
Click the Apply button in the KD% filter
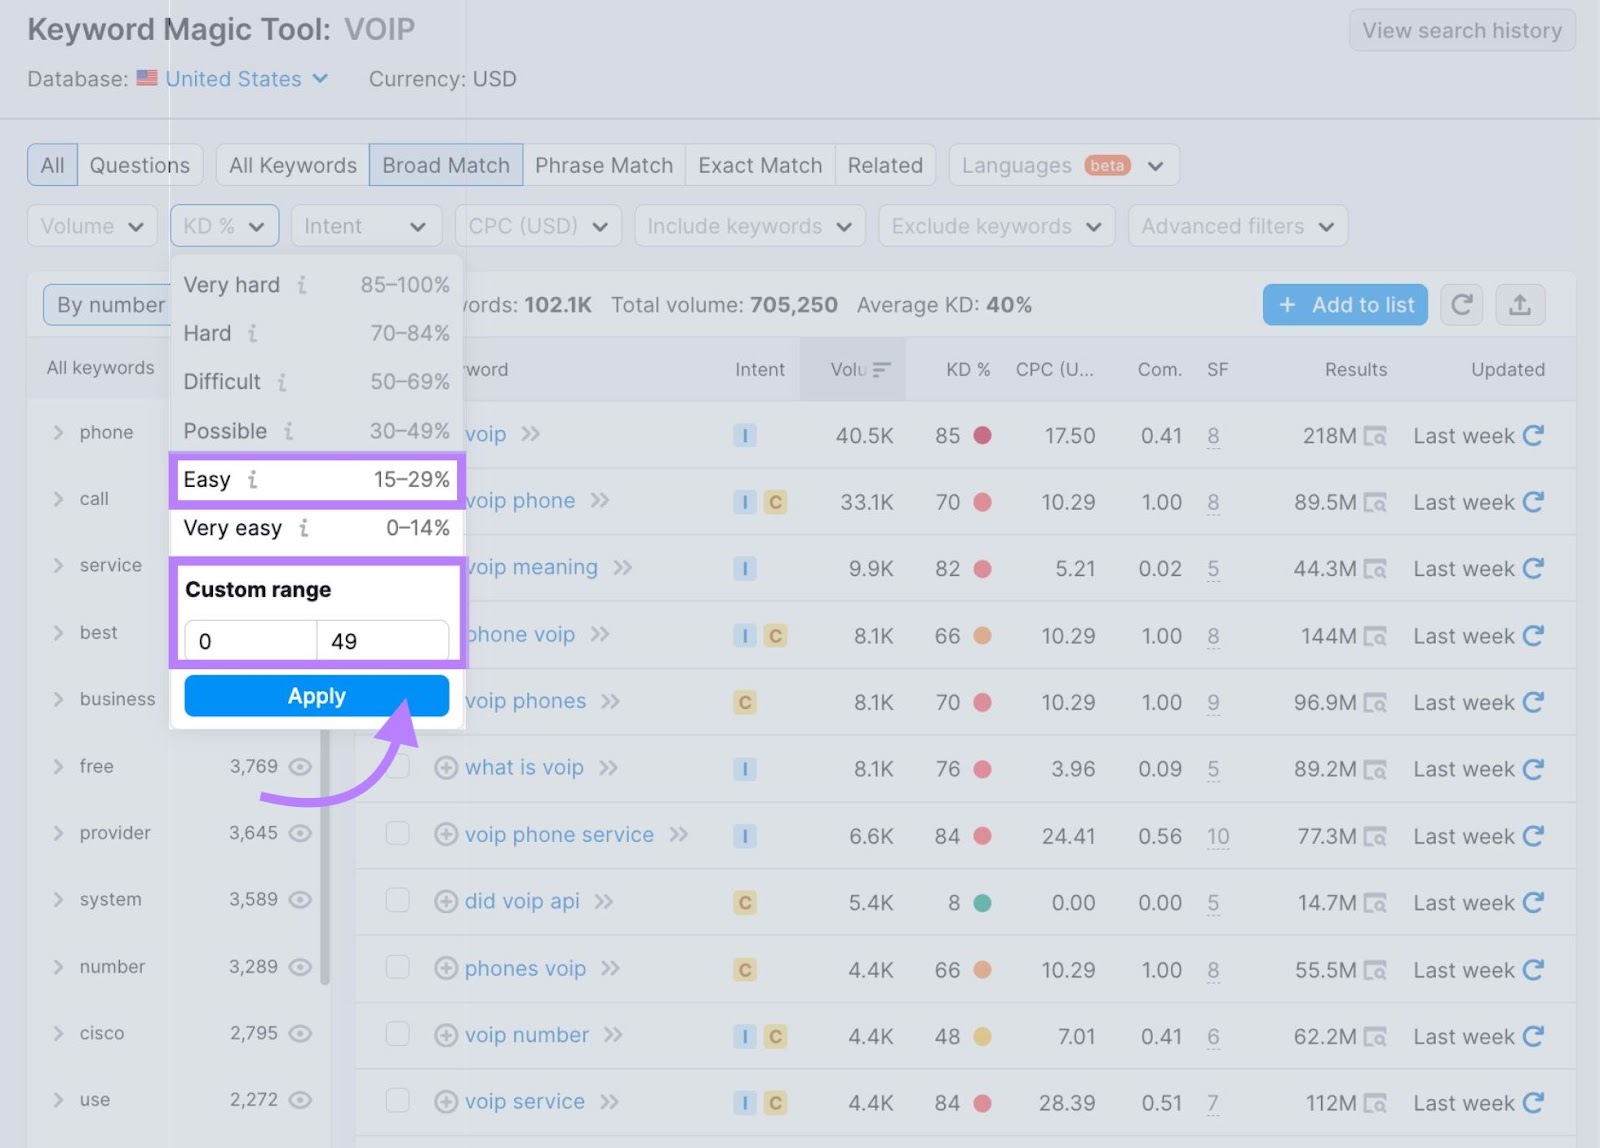coord(316,696)
